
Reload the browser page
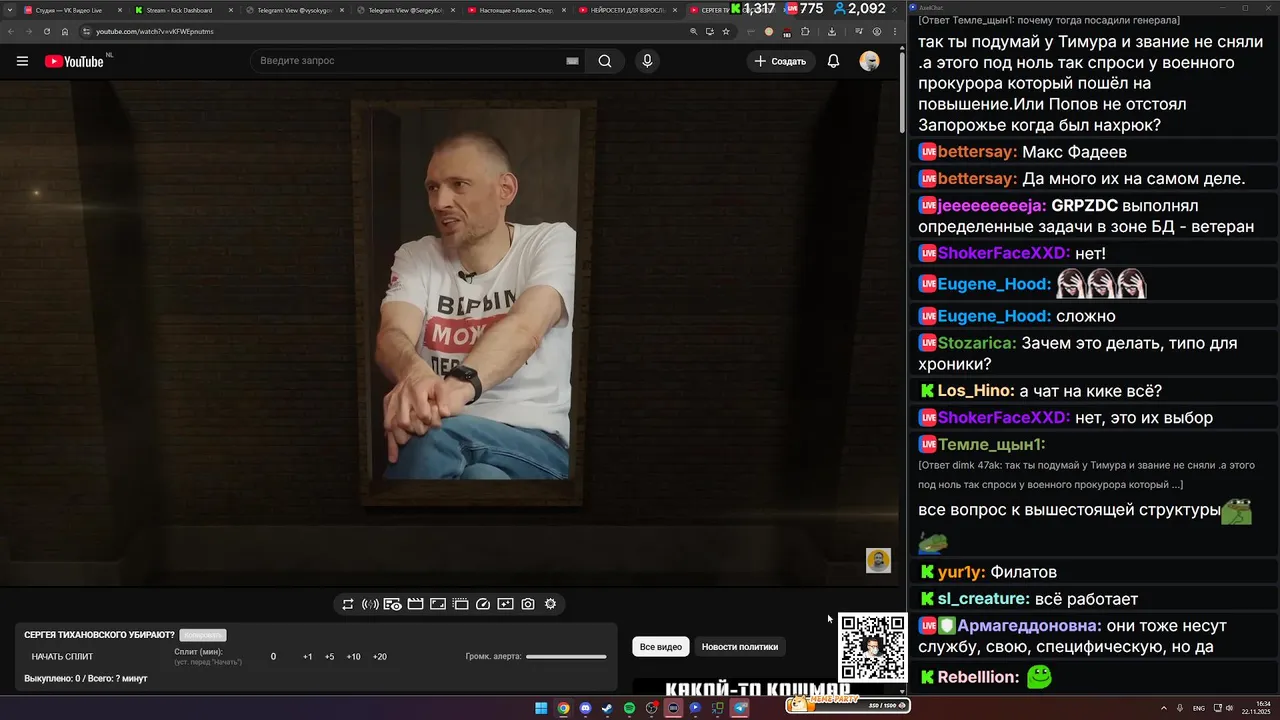[46, 31]
